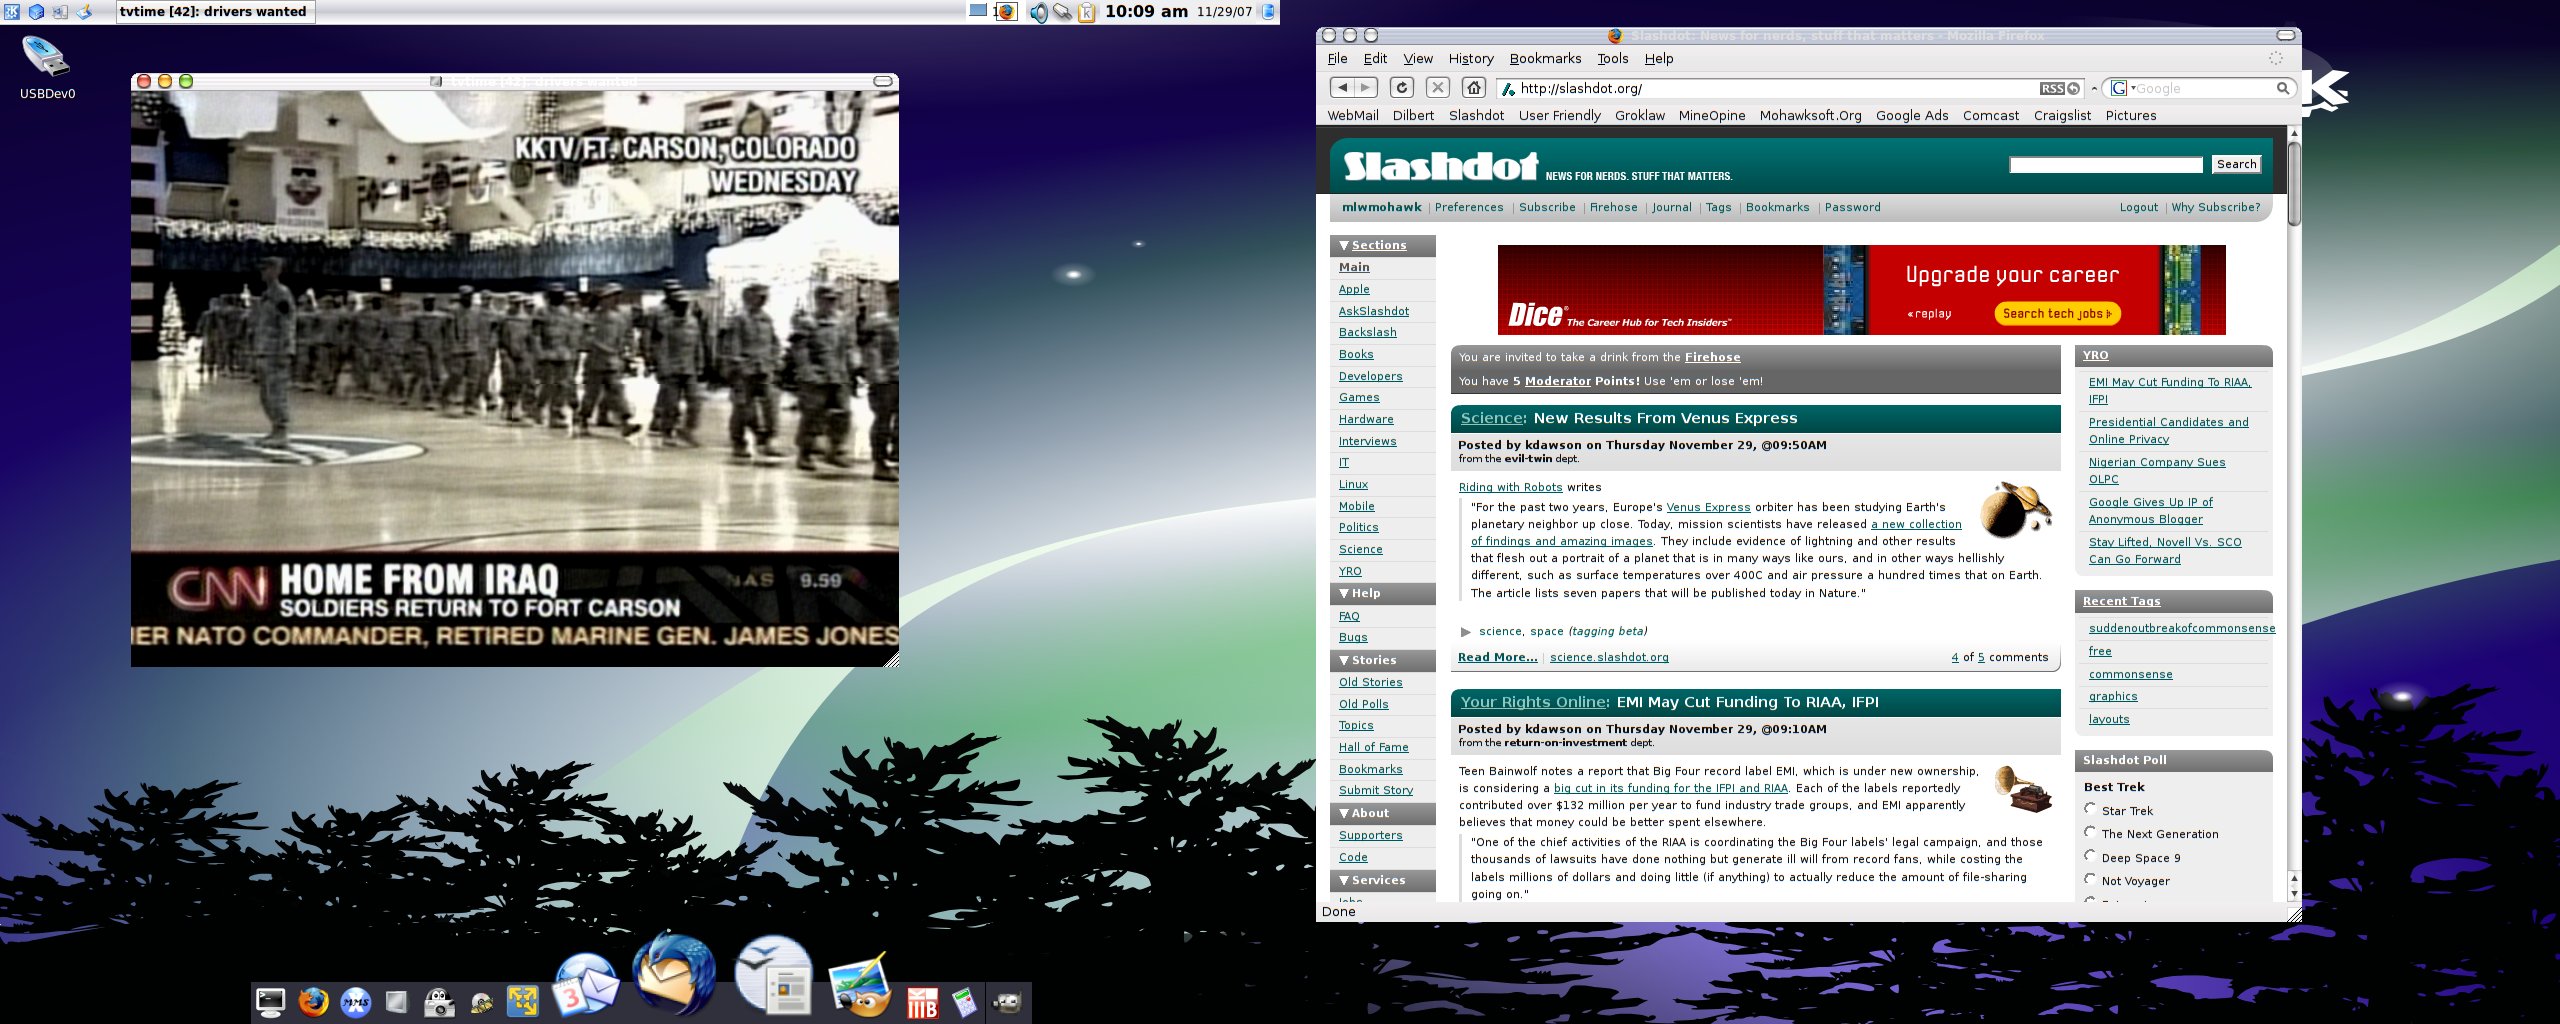Launch the penguin camera screenshot tool

coord(439,1001)
